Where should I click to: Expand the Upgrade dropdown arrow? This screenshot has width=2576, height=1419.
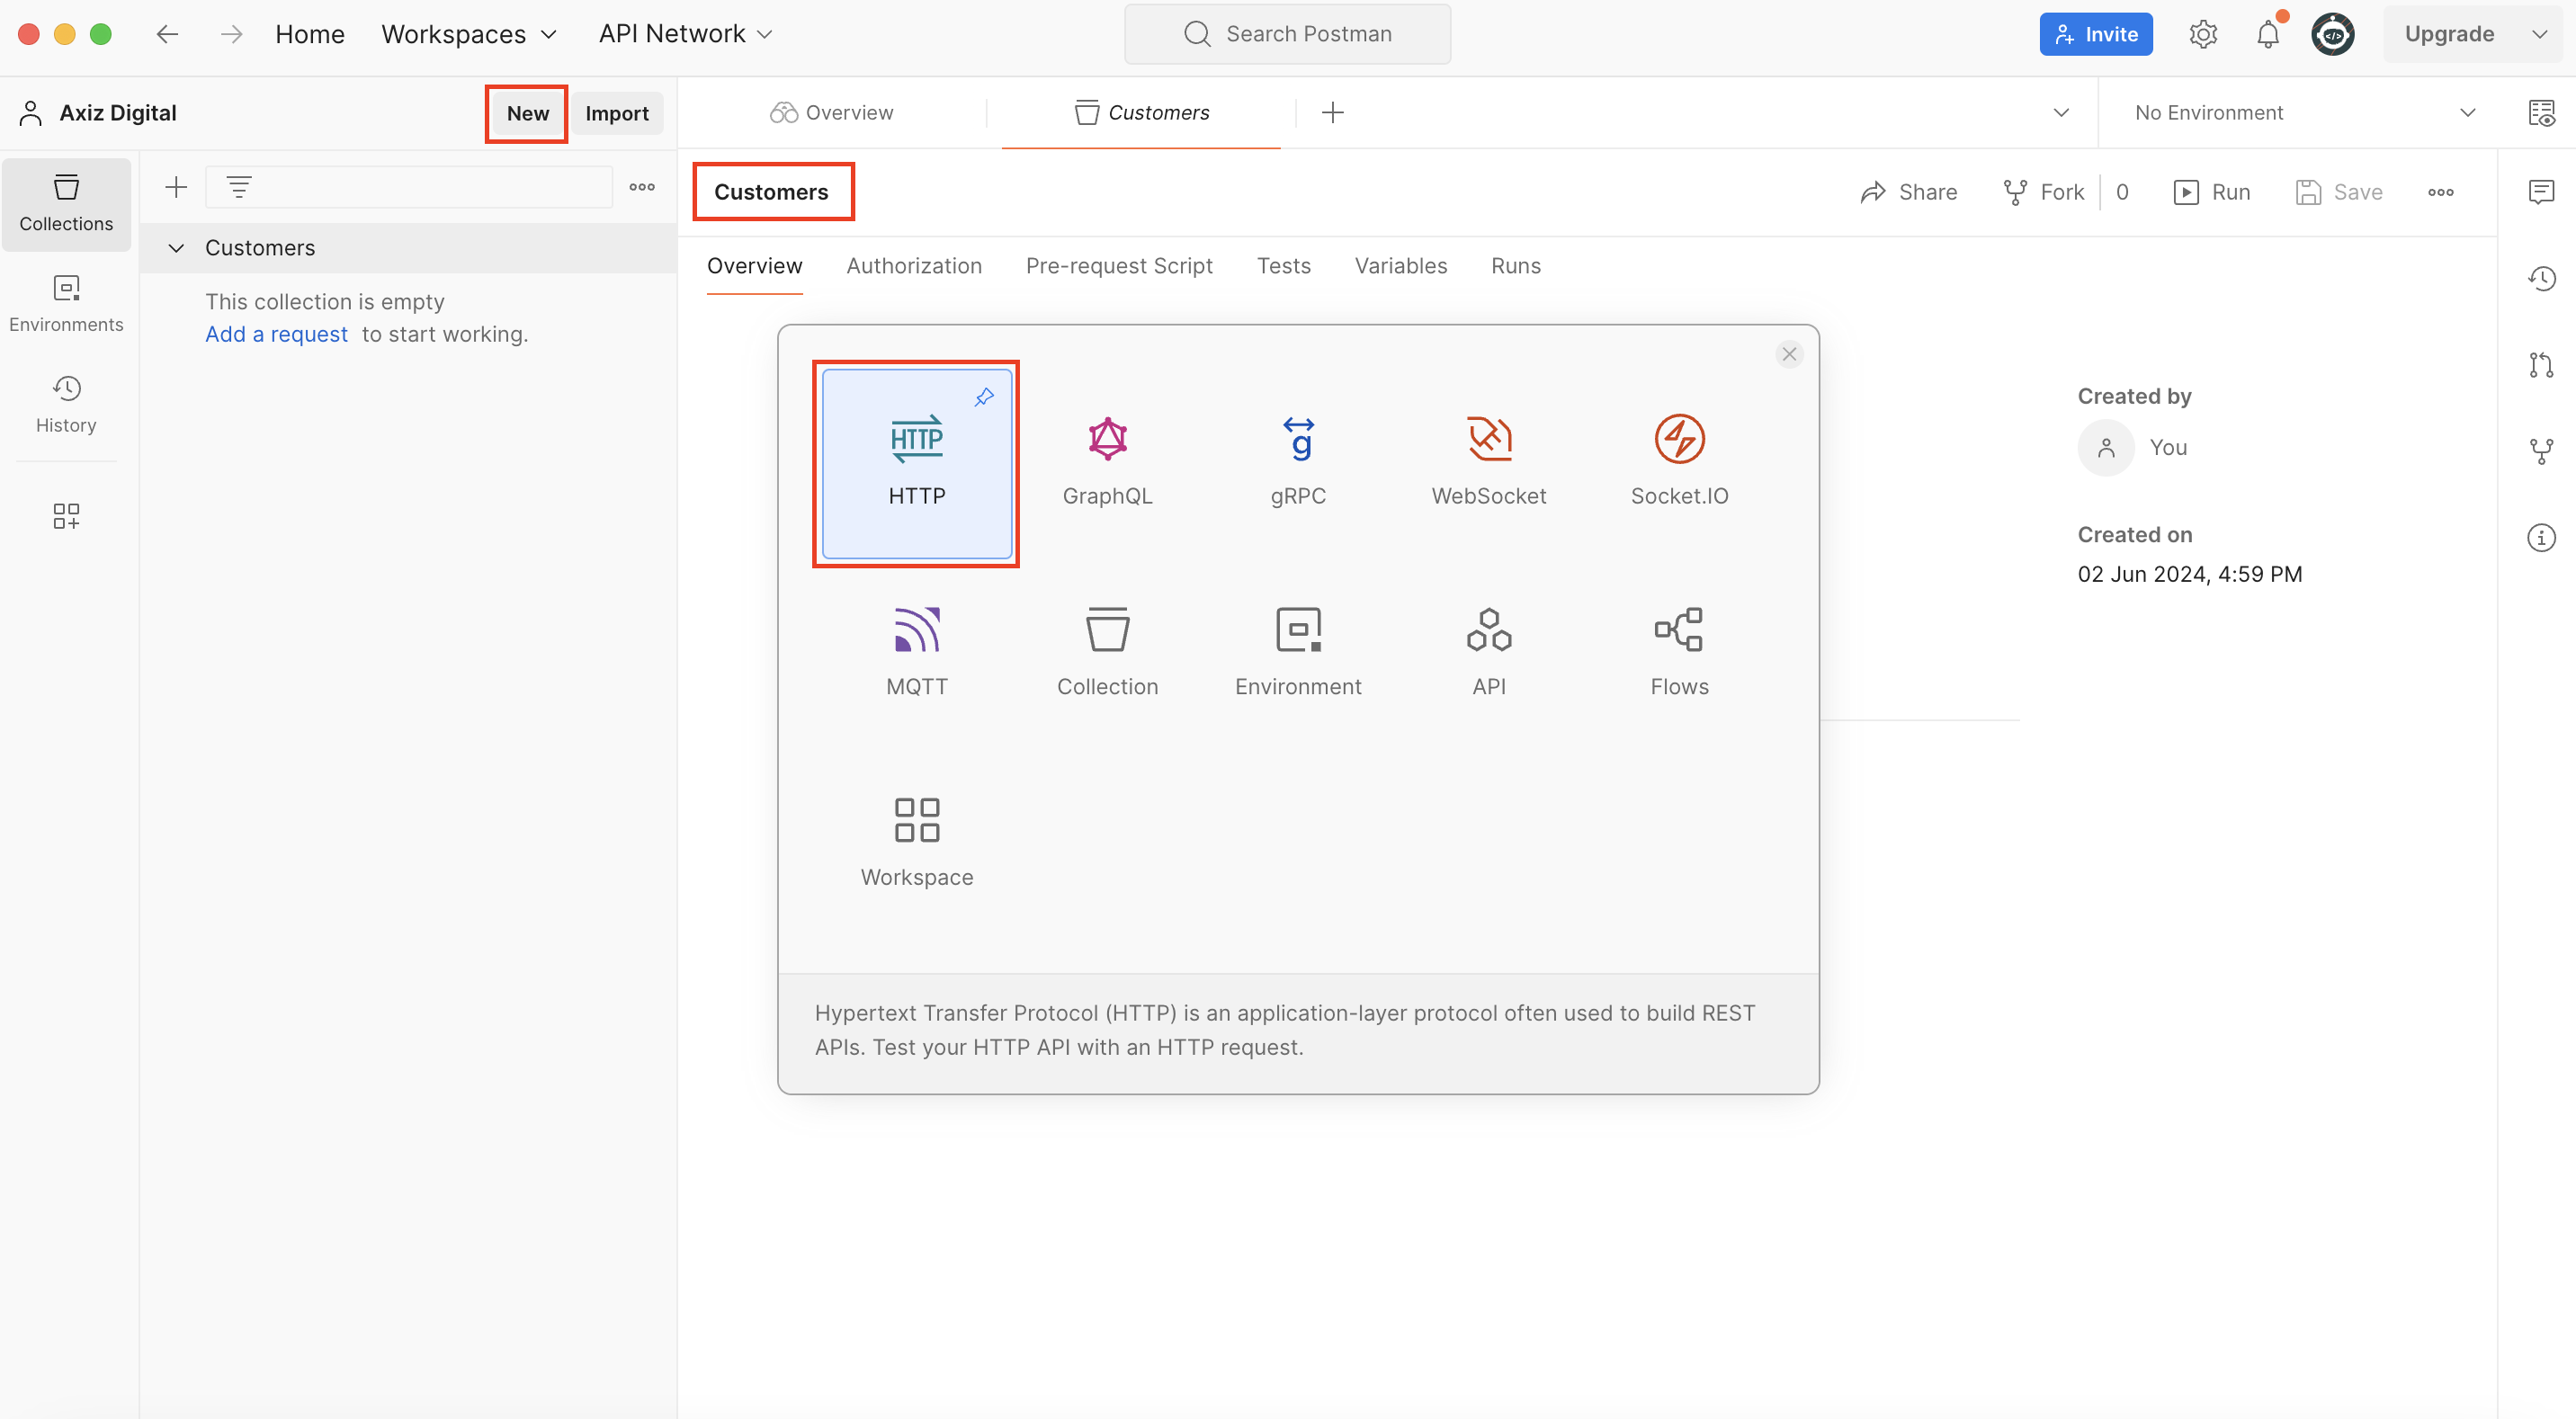point(2539,34)
